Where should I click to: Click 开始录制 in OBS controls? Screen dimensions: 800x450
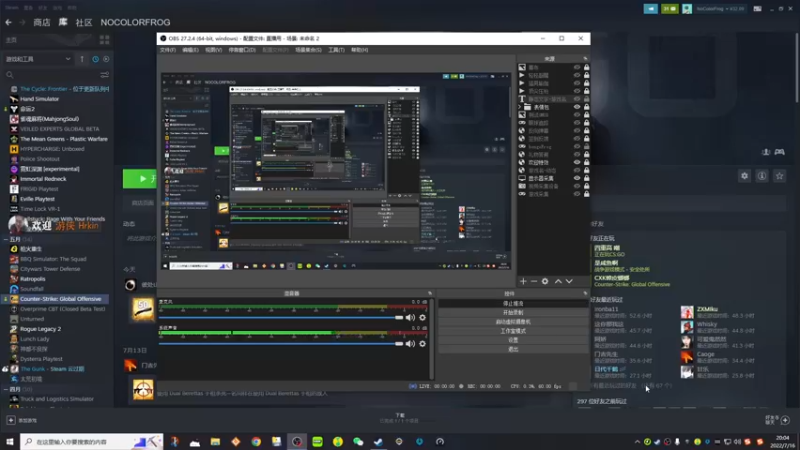click(513, 312)
